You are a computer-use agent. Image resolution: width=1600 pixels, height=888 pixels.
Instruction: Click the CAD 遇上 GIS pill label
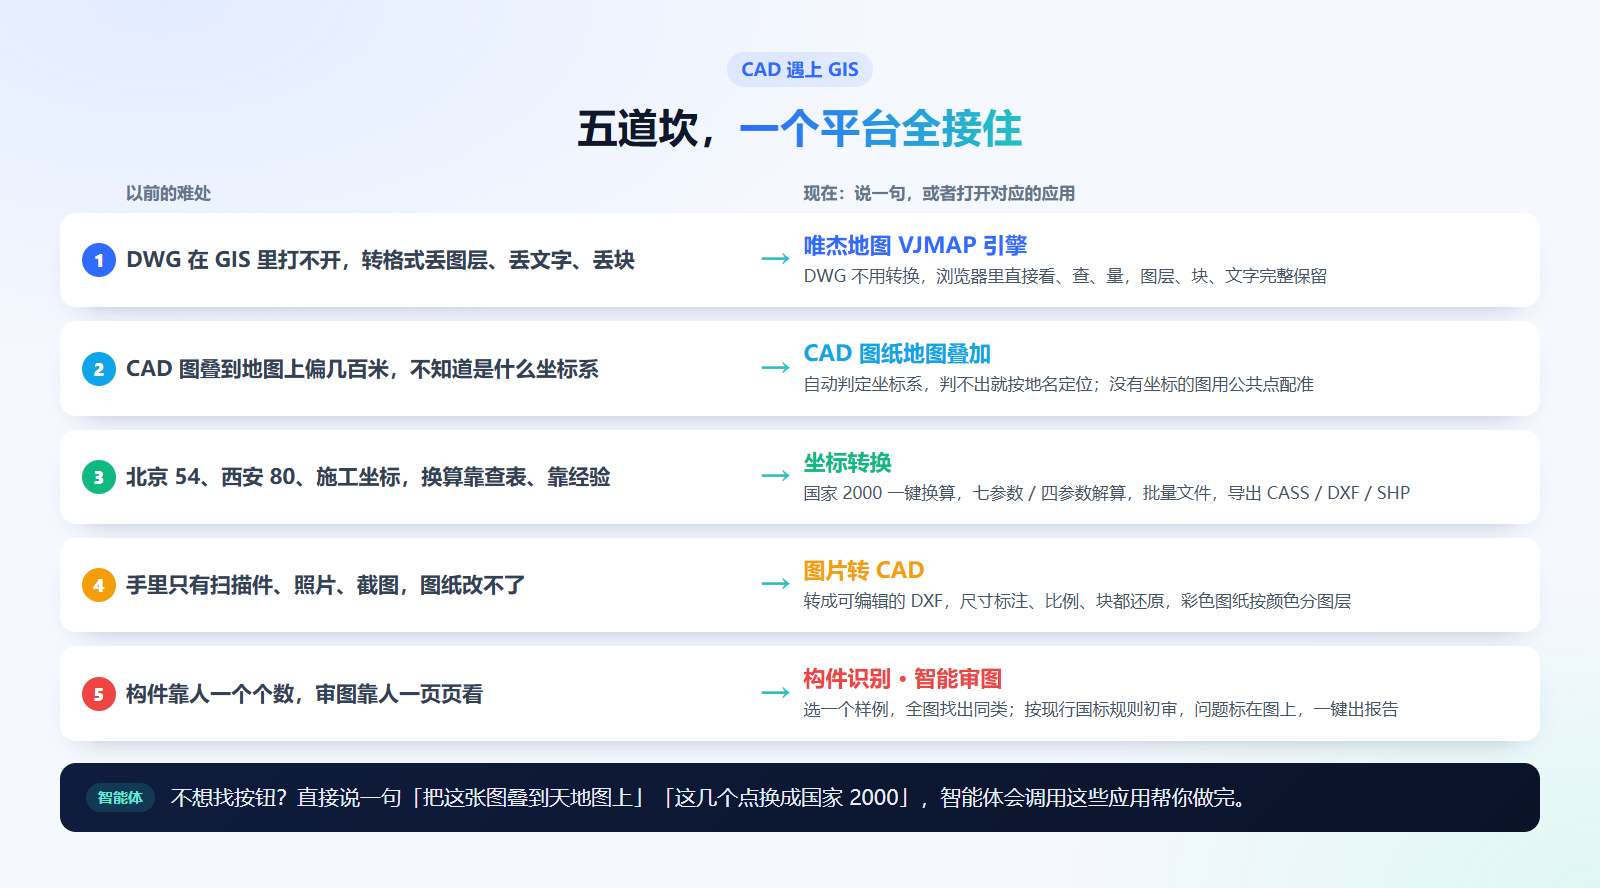tap(800, 70)
